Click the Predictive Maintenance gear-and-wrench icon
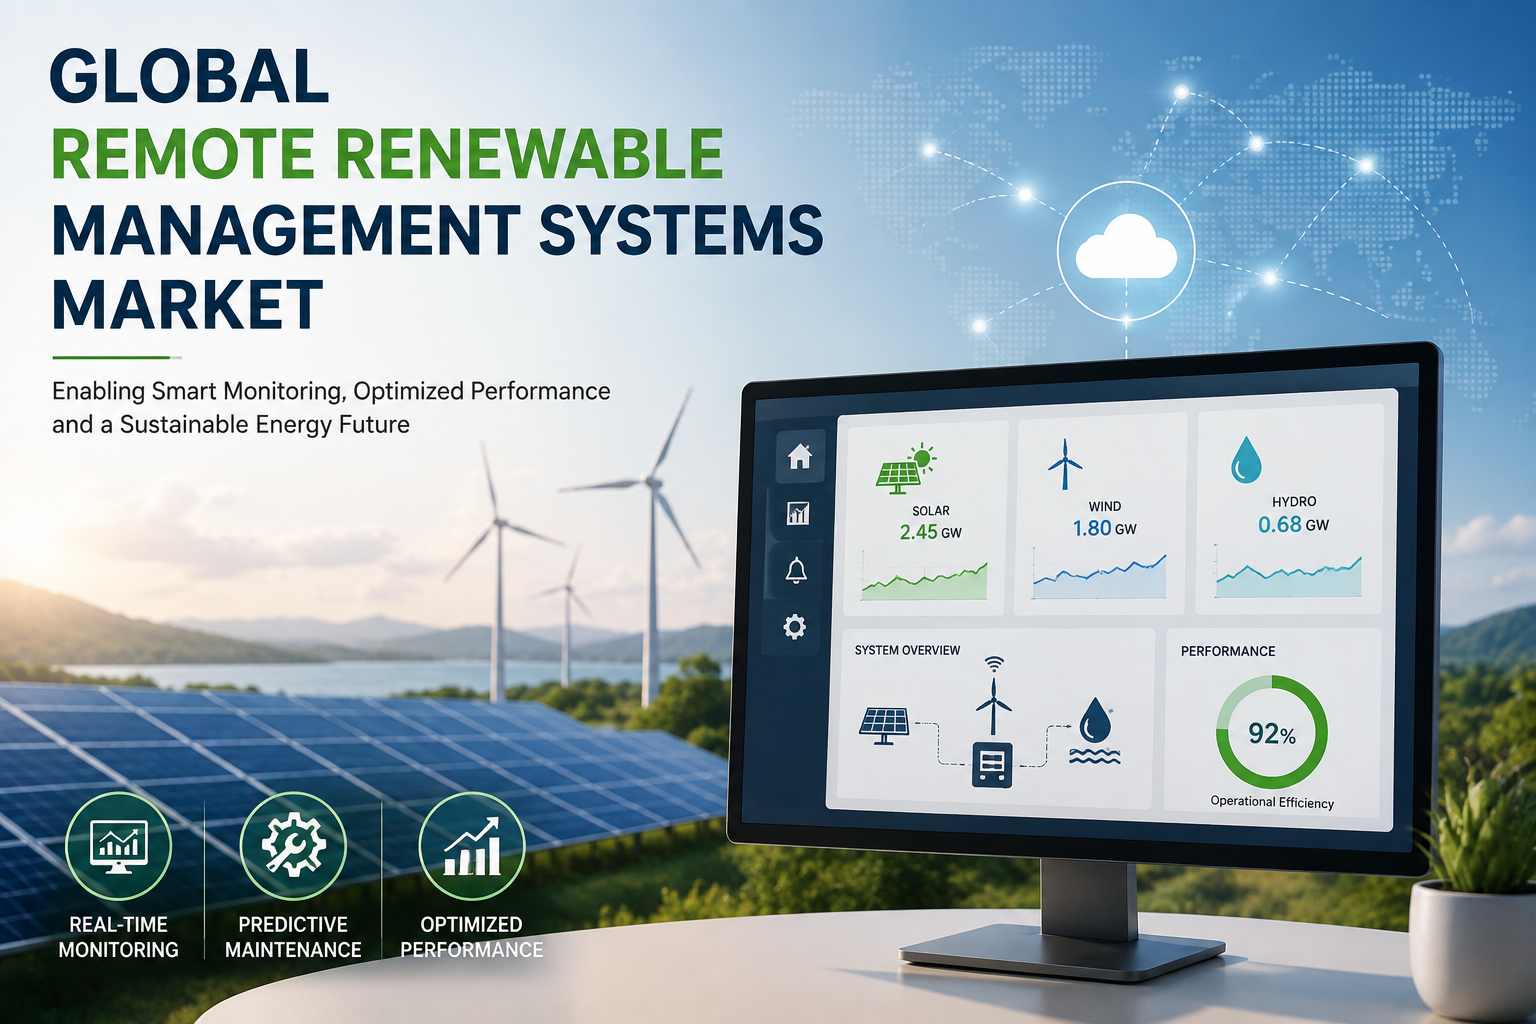 tap(293, 846)
